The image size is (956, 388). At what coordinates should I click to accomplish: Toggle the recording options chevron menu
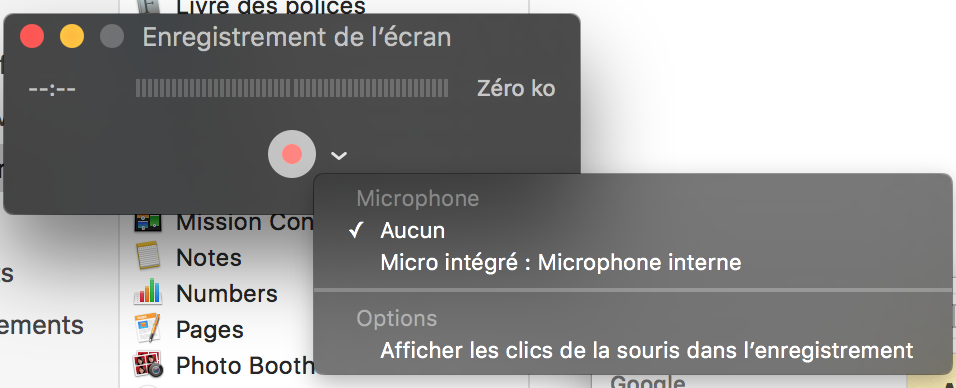click(338, 156)
